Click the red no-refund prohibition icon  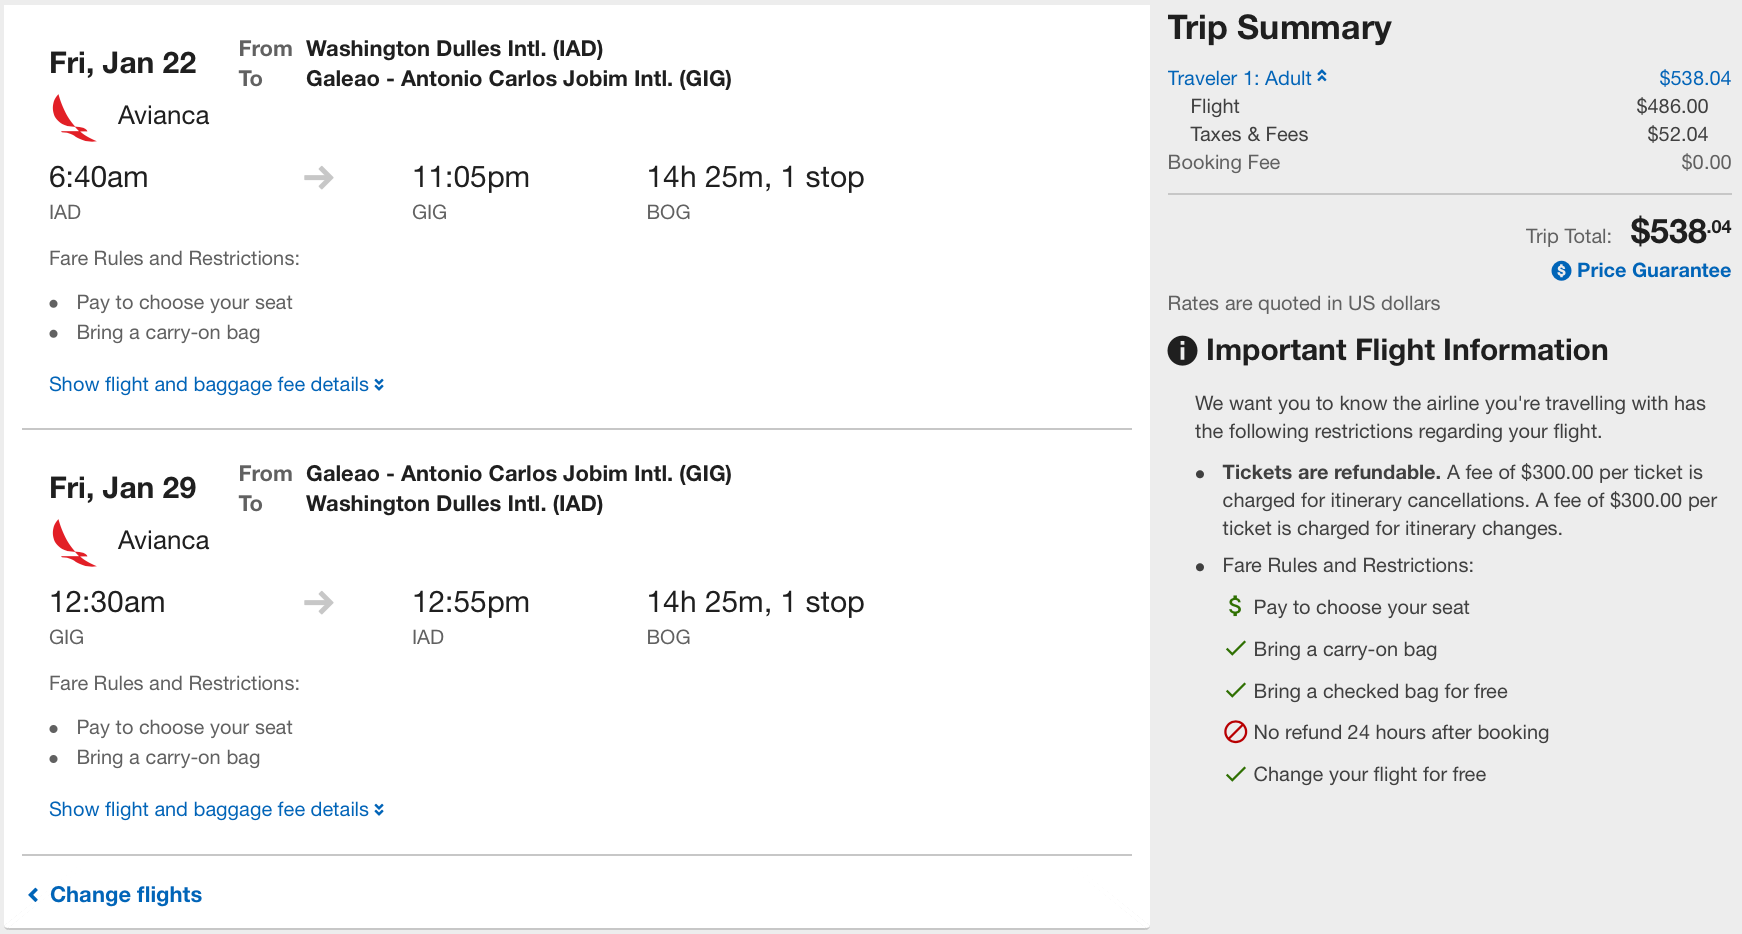click(1236, 732)
